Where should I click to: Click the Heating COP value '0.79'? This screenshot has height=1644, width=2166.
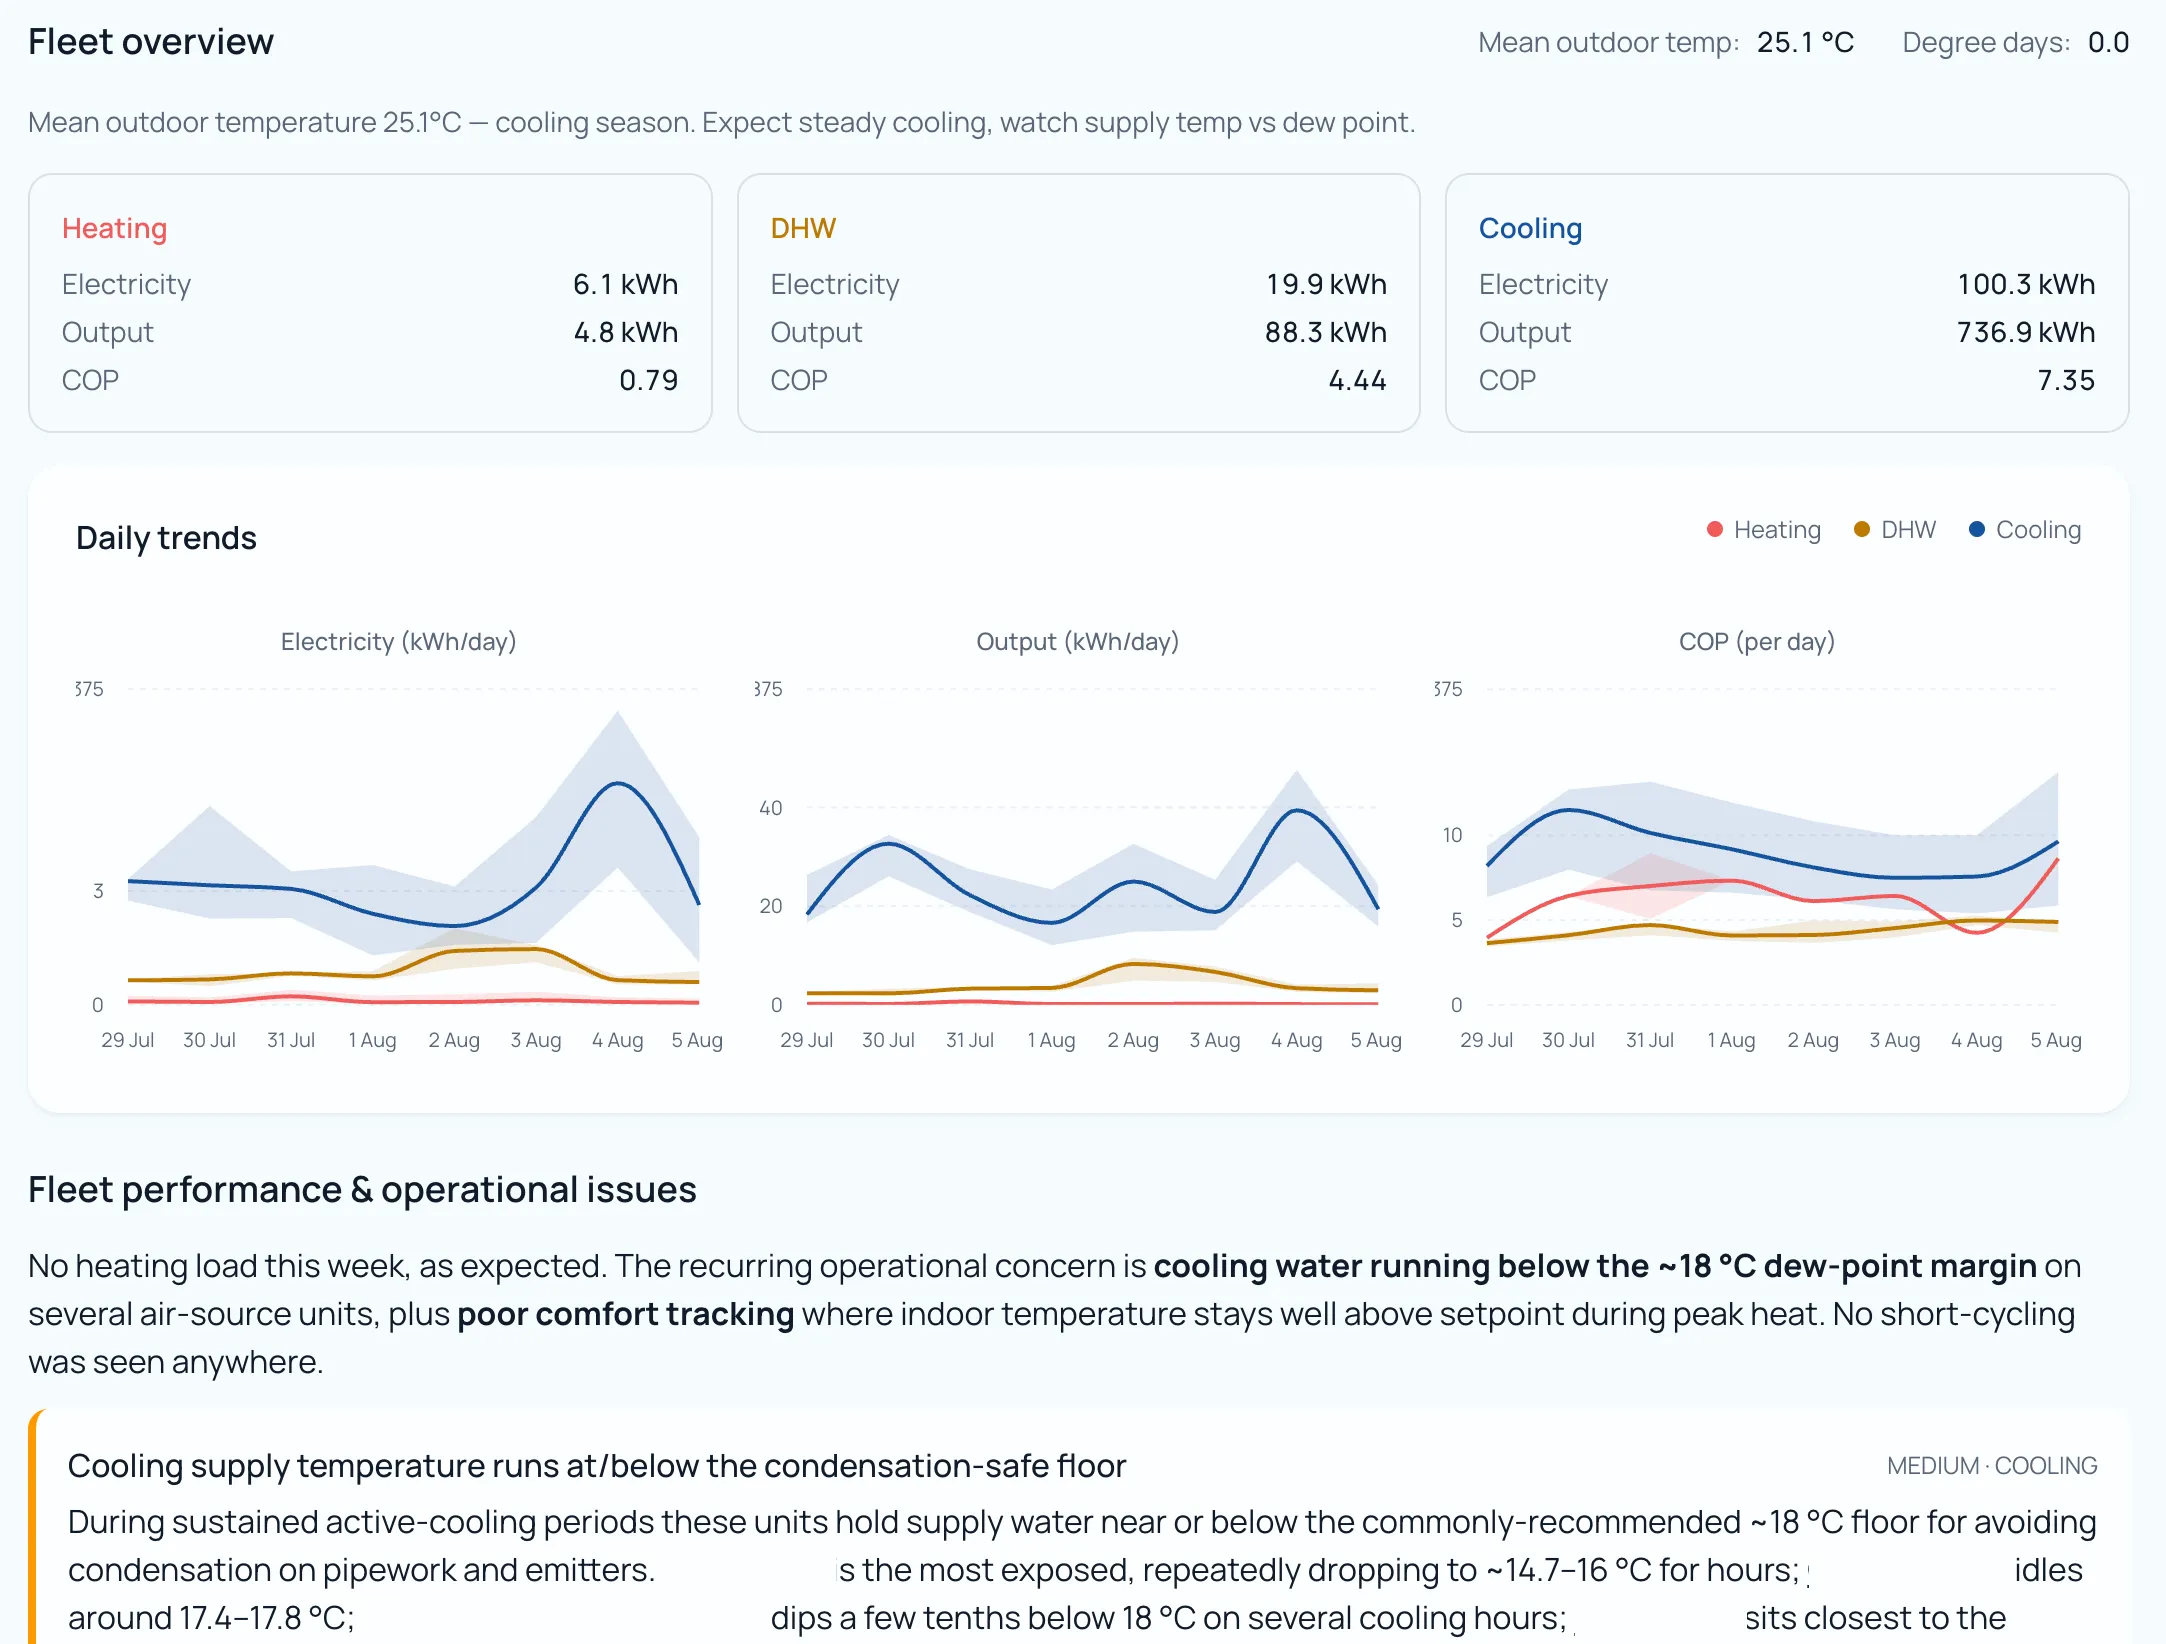648,380
